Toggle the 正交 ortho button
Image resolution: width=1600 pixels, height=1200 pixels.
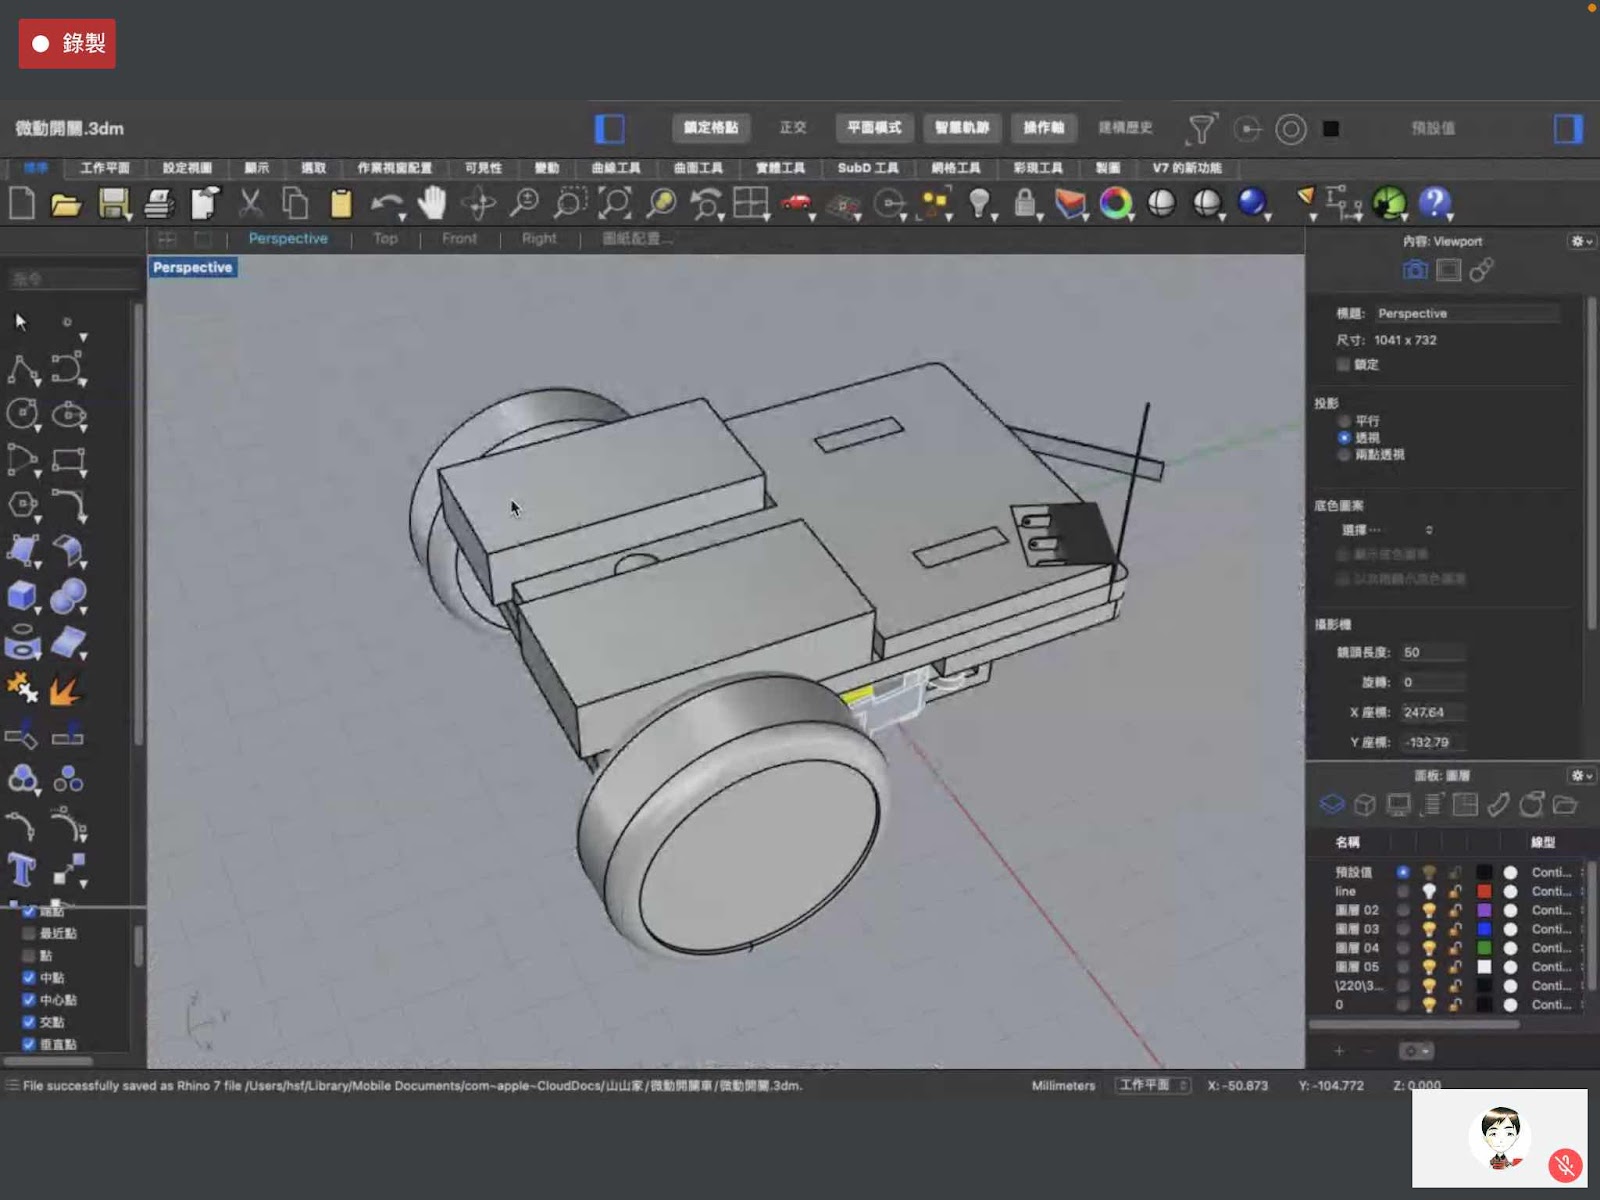coord(793,127)
